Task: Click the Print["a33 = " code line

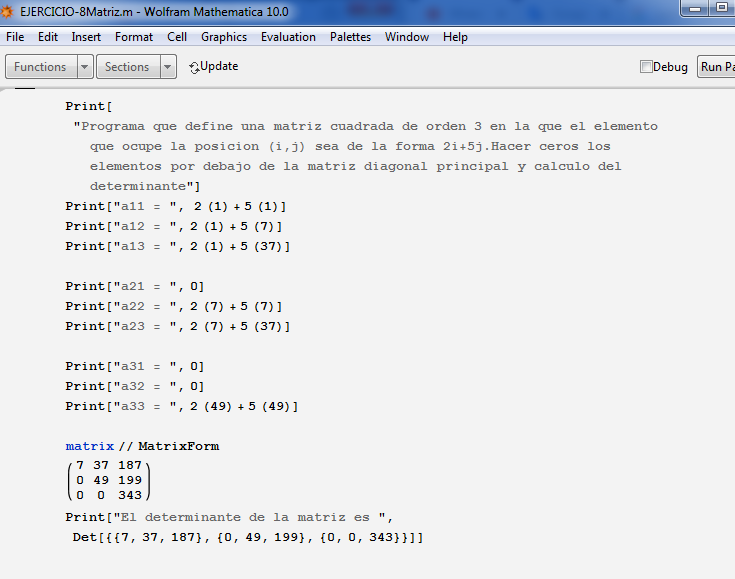Action: (182, 406)
